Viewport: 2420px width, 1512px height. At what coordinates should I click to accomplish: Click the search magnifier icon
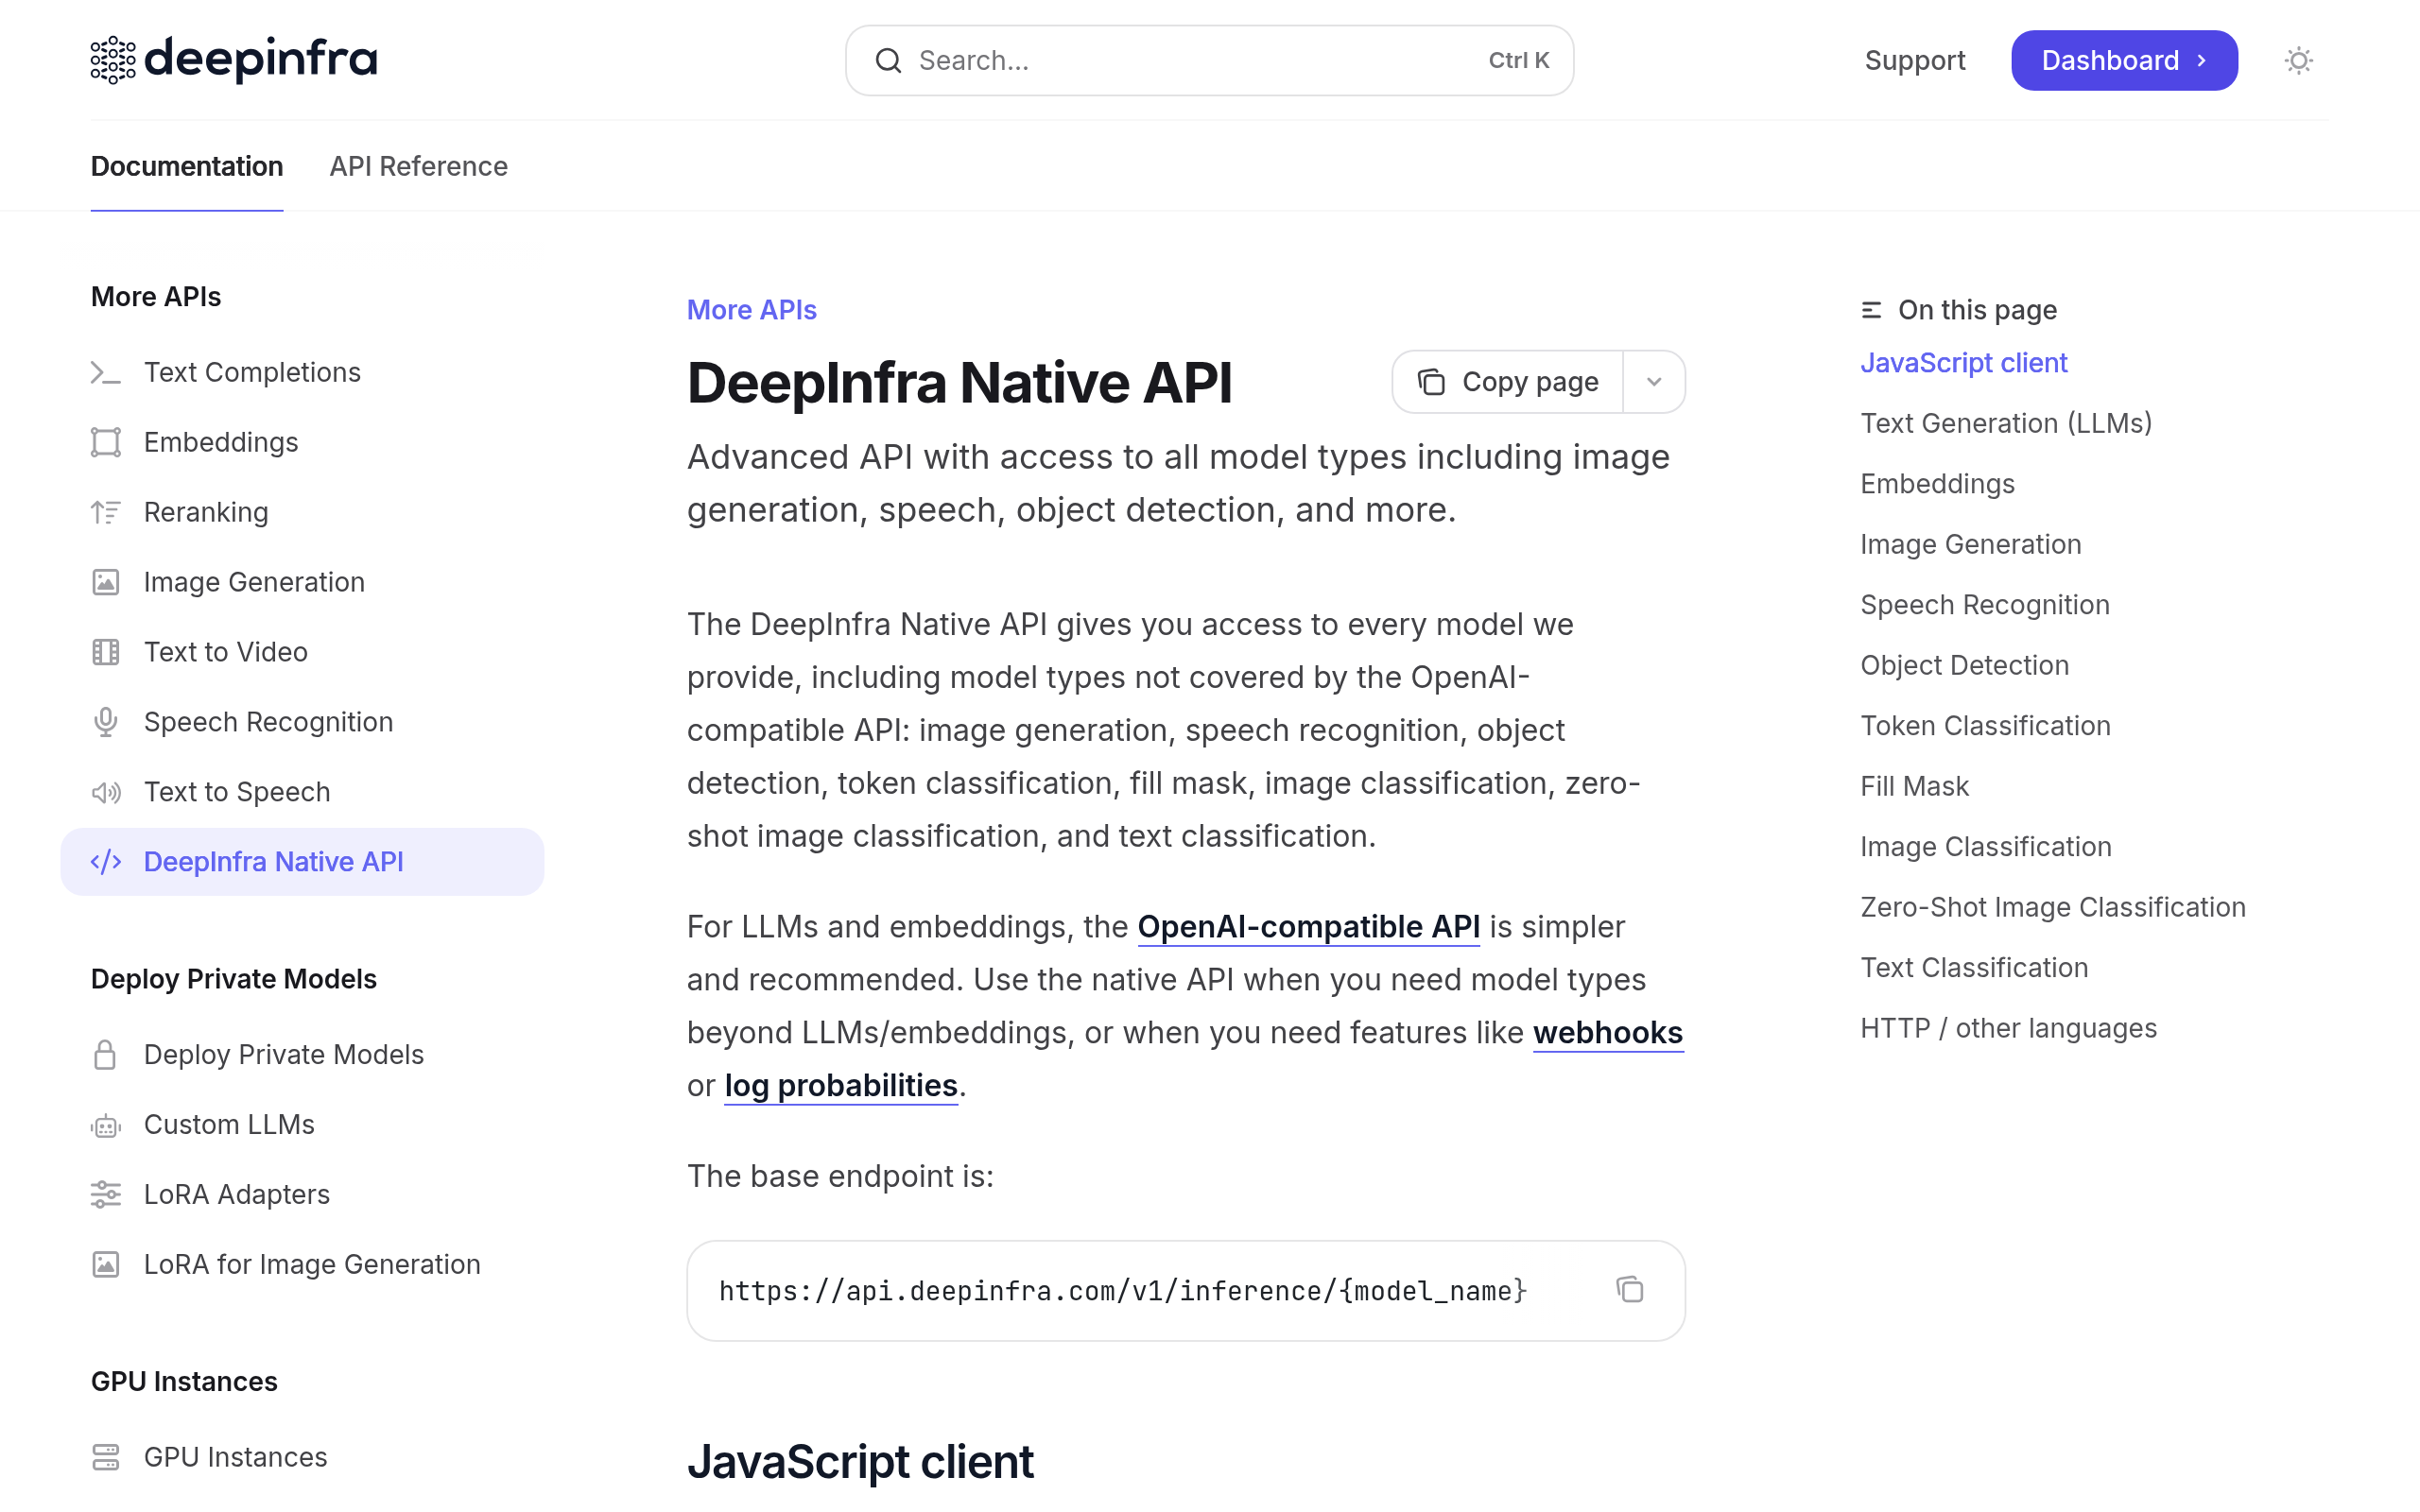pos(888,61)
